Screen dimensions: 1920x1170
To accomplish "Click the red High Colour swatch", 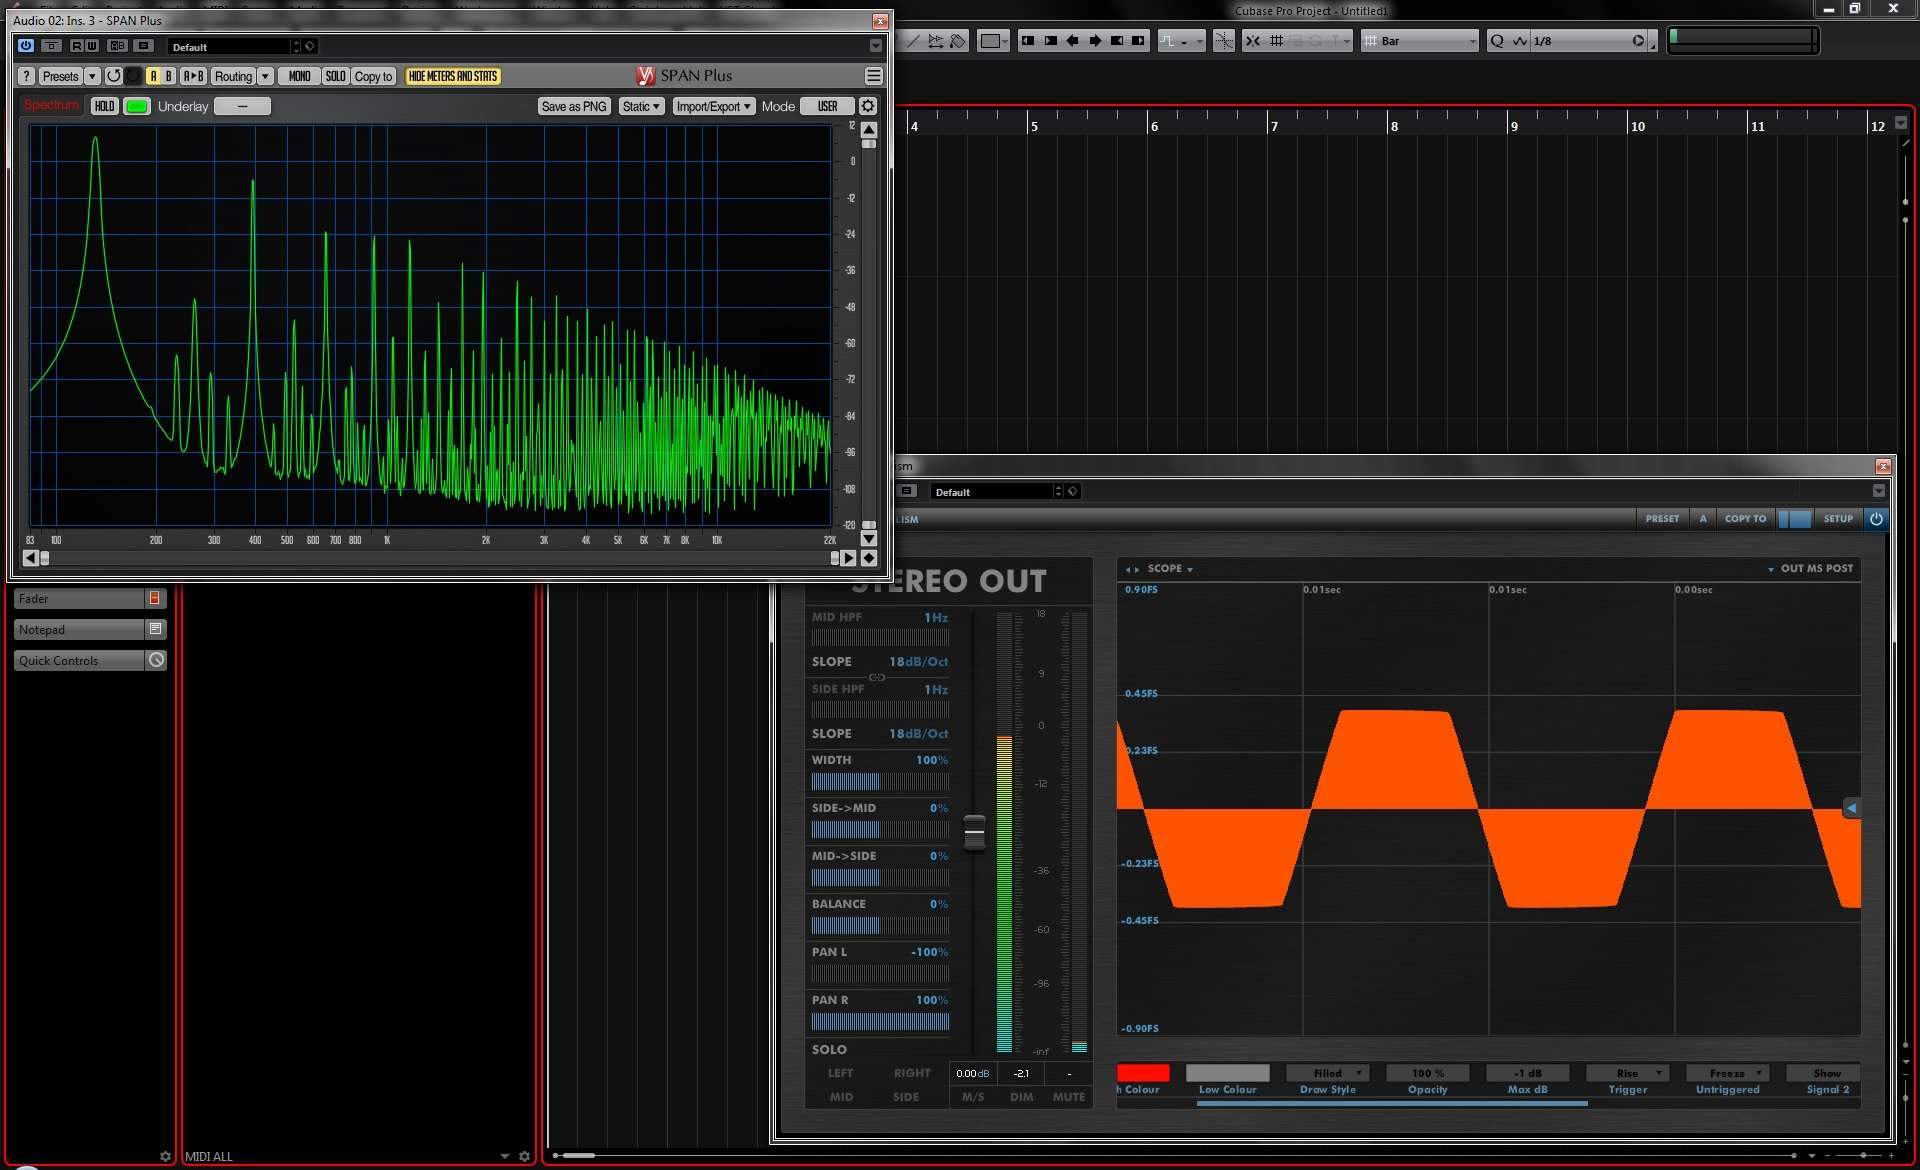I will click(1143, 1073).
